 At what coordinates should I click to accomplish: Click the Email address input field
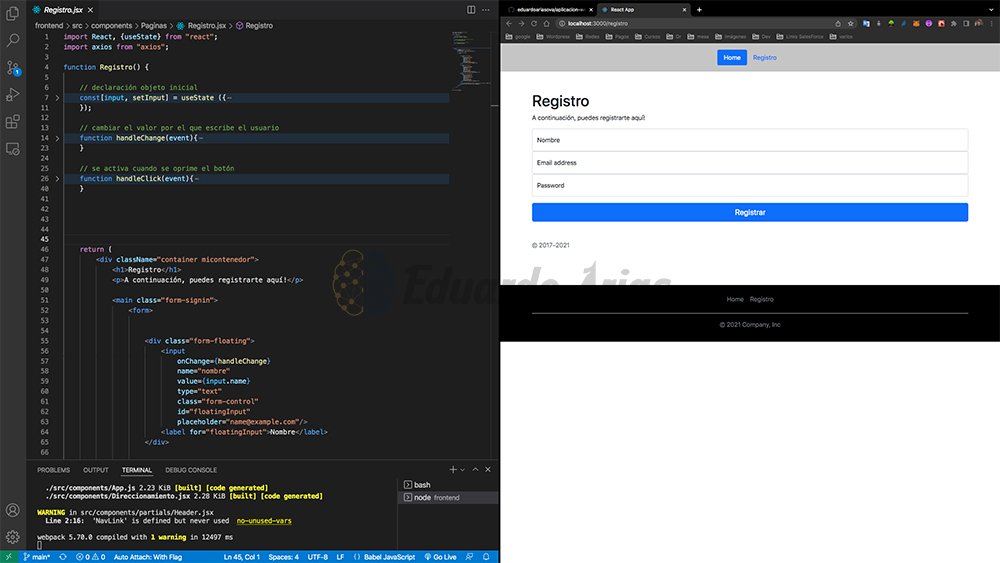(x=749, y=163)
